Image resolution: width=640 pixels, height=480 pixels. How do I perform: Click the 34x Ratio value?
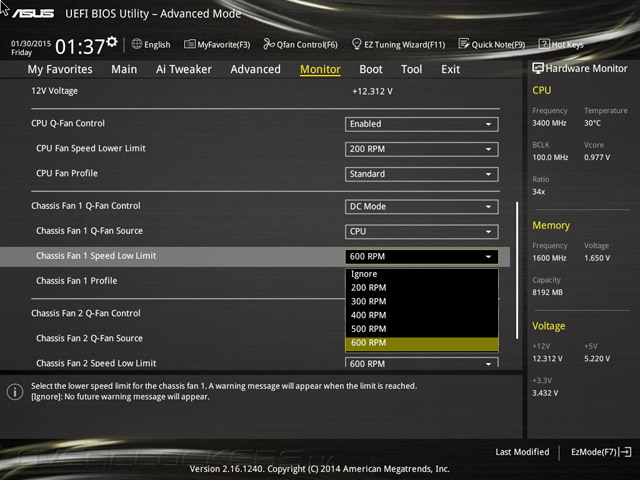tap(538, 192)
